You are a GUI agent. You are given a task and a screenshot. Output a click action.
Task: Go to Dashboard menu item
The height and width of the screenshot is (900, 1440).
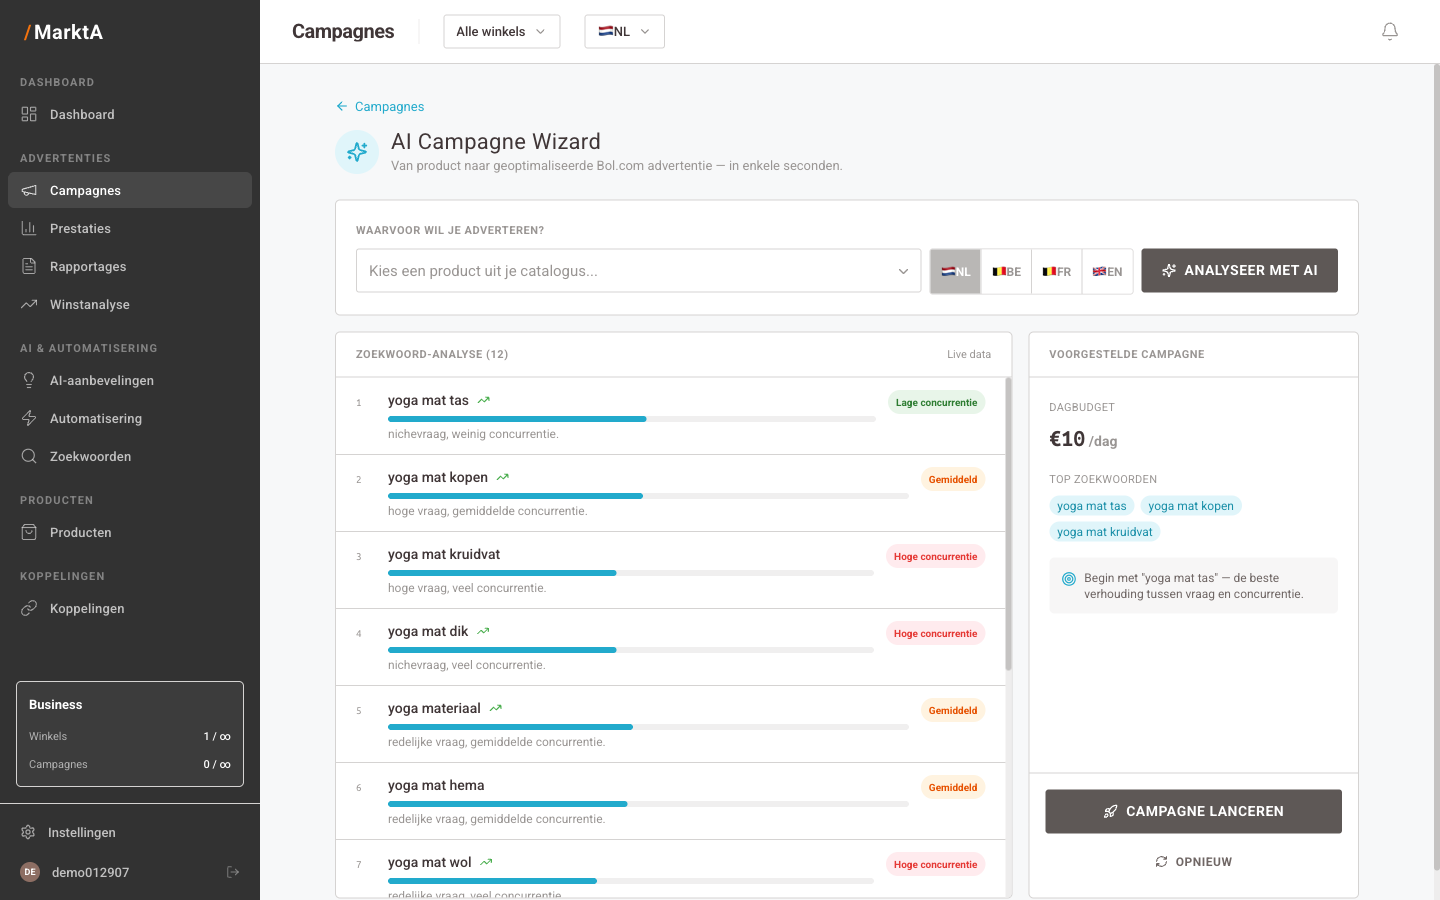click(x=130, y=114)
